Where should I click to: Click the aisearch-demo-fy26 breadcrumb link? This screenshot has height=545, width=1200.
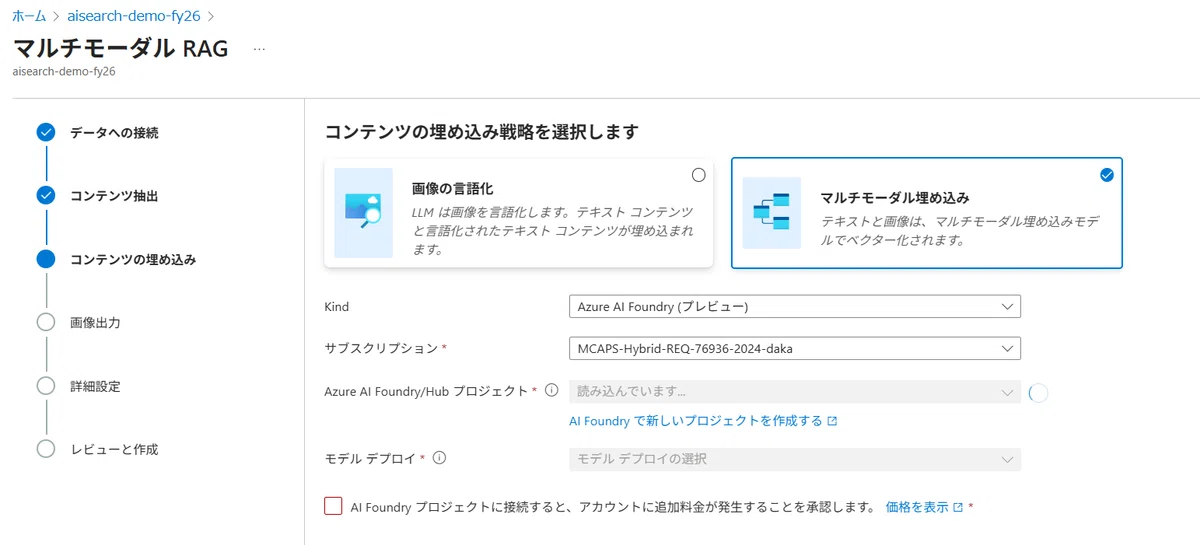(133, 17)
